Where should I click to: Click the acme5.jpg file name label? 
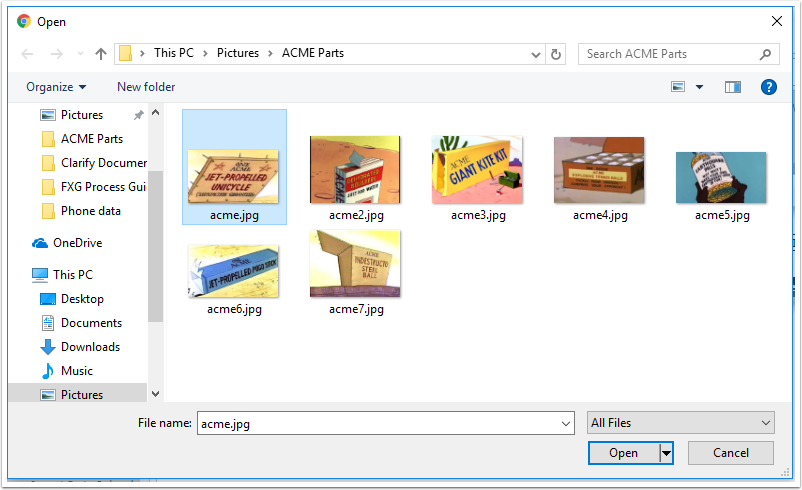pyautogui.click(x=722, y=215)
